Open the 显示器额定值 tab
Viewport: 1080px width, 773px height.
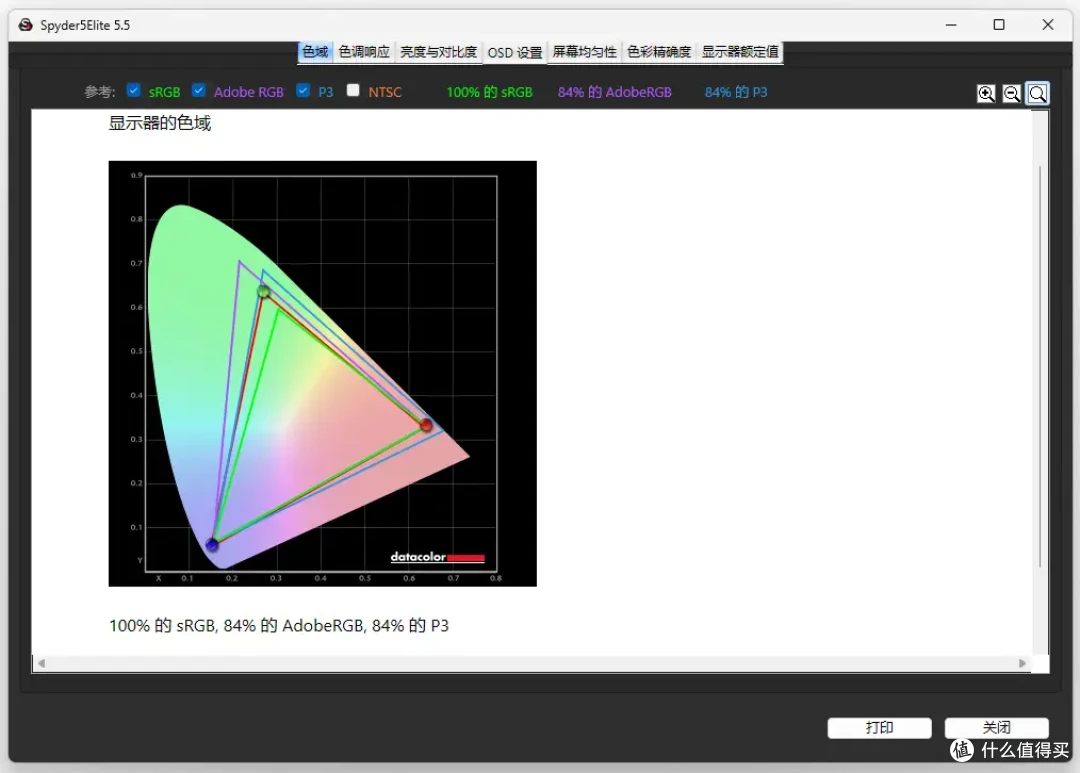740,52
